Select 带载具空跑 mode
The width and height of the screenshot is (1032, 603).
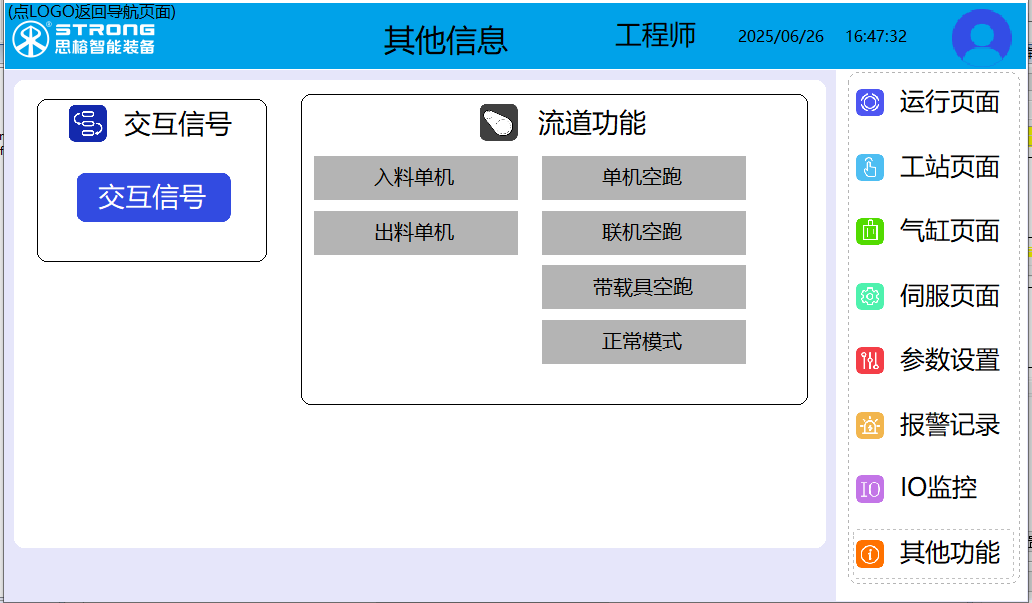click(x=643, y=287)
